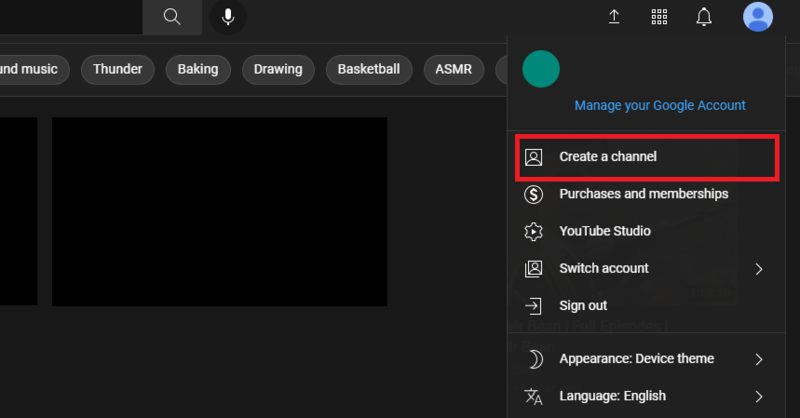The image size is (800, 418).
Task: Click the Purchases dollar sign icon
Action: coord(534,194)
